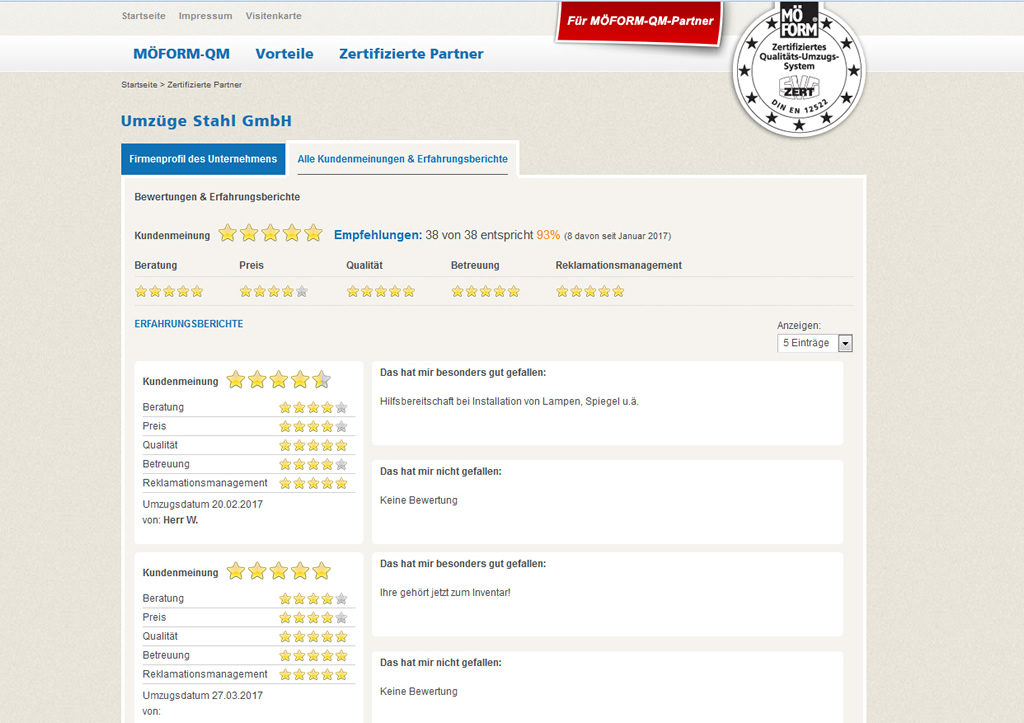Click Kundenmeinung stars in Herr W.'s review
The height and width of the screenshot is (723, 1024).
point(279,379)
